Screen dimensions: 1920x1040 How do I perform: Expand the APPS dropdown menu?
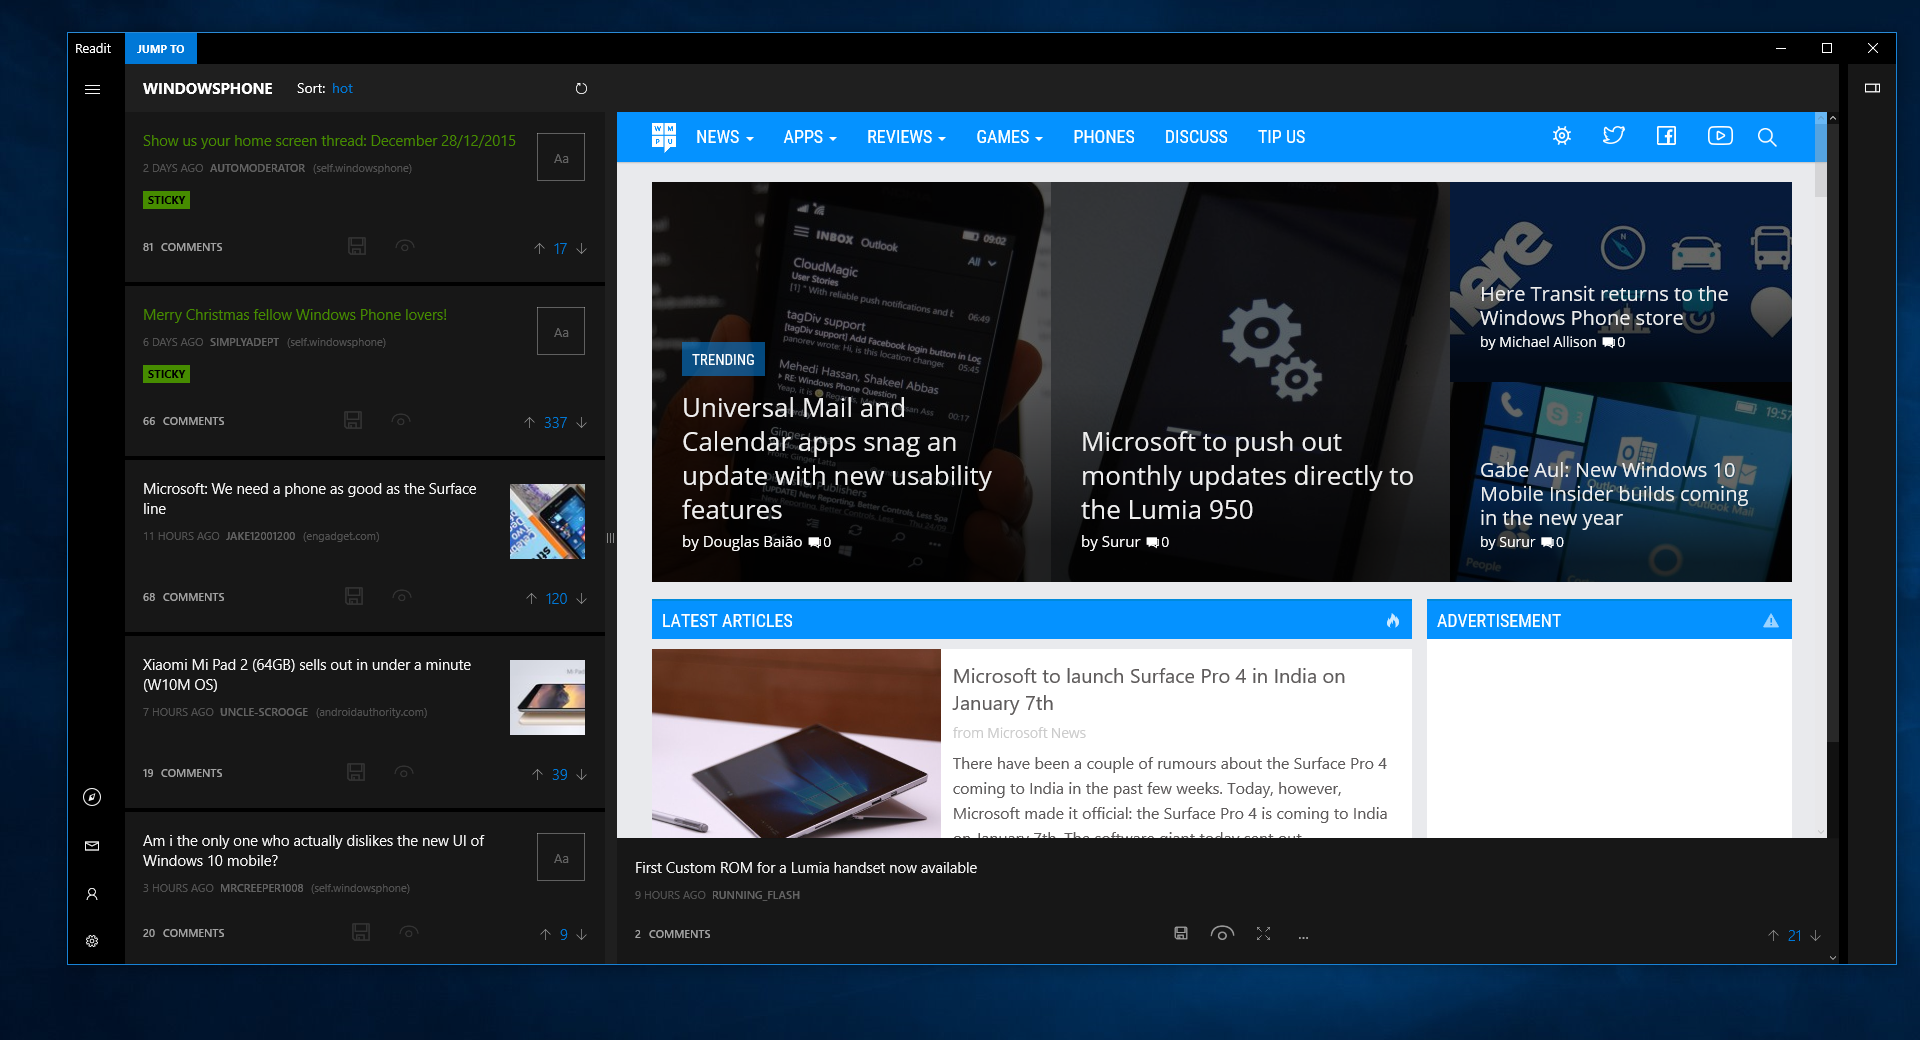click(x=810, y=137)
